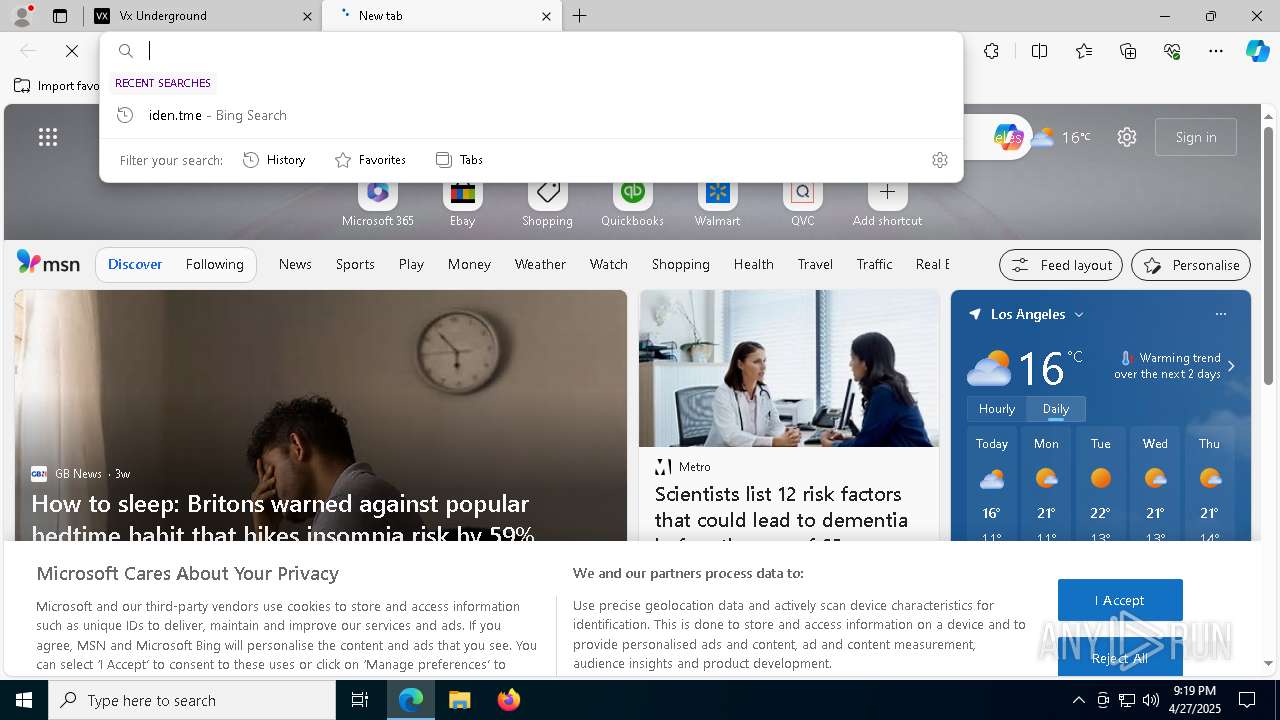Open the How to sleep article
The height and width of the screenshot is (720, 1280).
[x=283, y=518]
